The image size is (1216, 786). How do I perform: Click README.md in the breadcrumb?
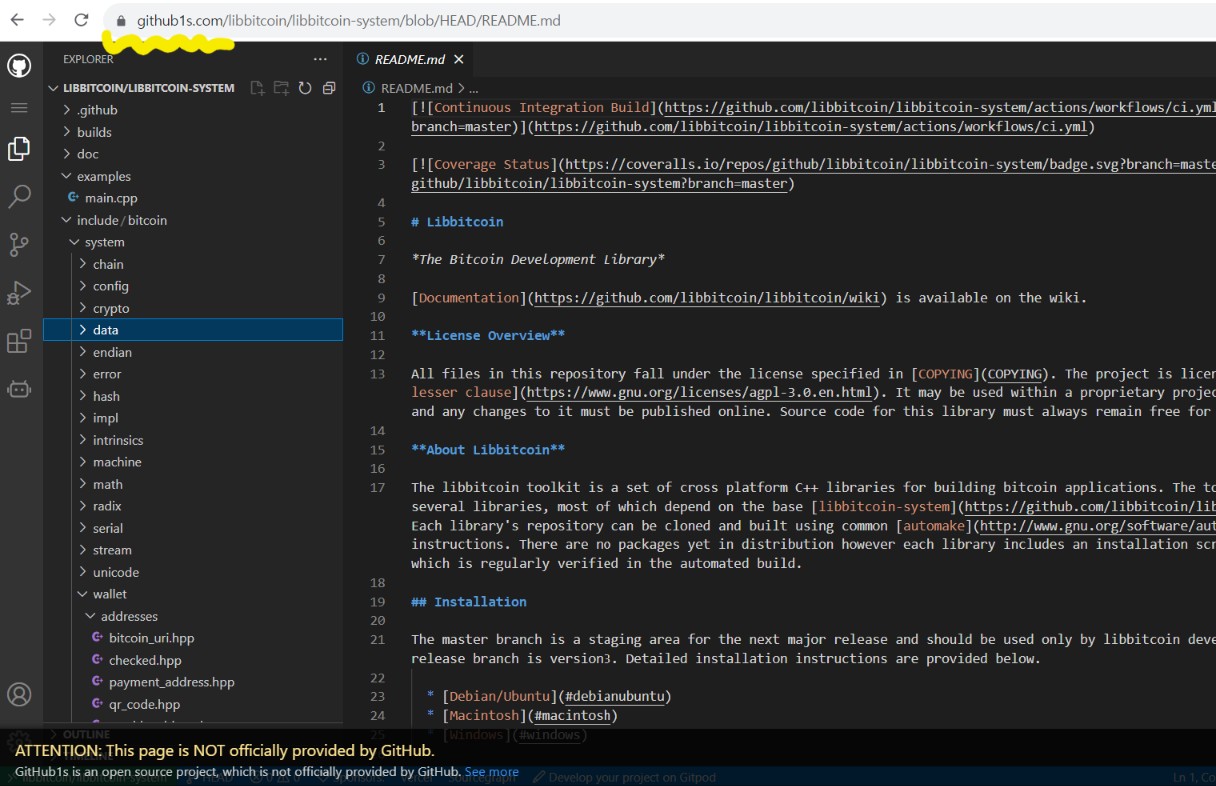click(x=416, y=88)
